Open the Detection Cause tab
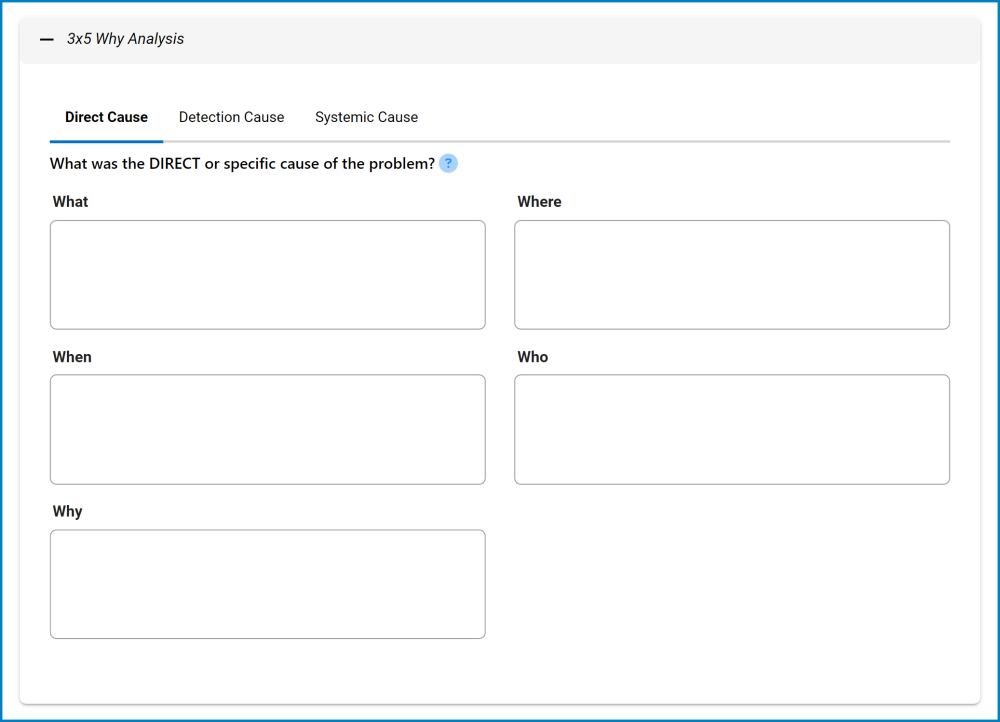This screenshot has height=722, width=1000. 231,117
